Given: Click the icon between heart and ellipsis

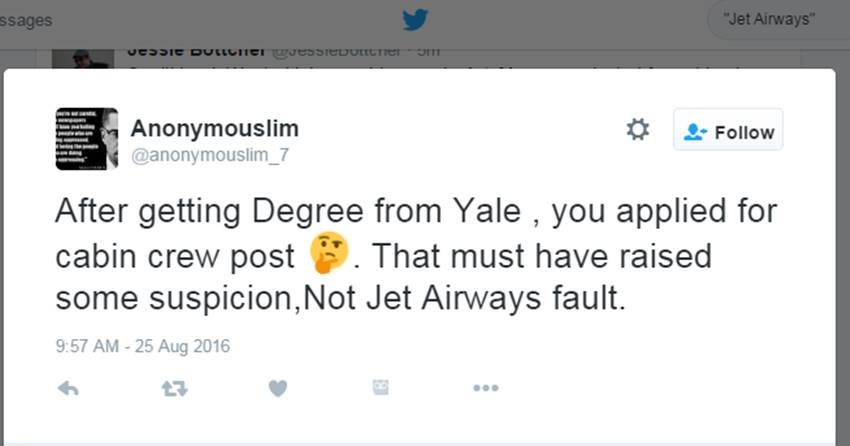Looking at the screenshot, I should pyautogui.click(x=381, y=388).
